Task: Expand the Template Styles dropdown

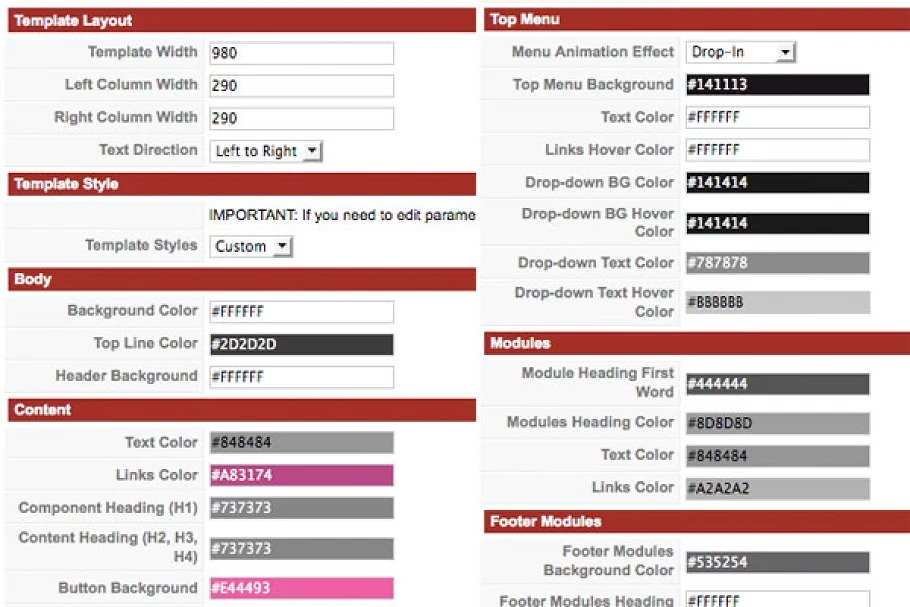Action: pyautogui.click(x=251, y=246)
